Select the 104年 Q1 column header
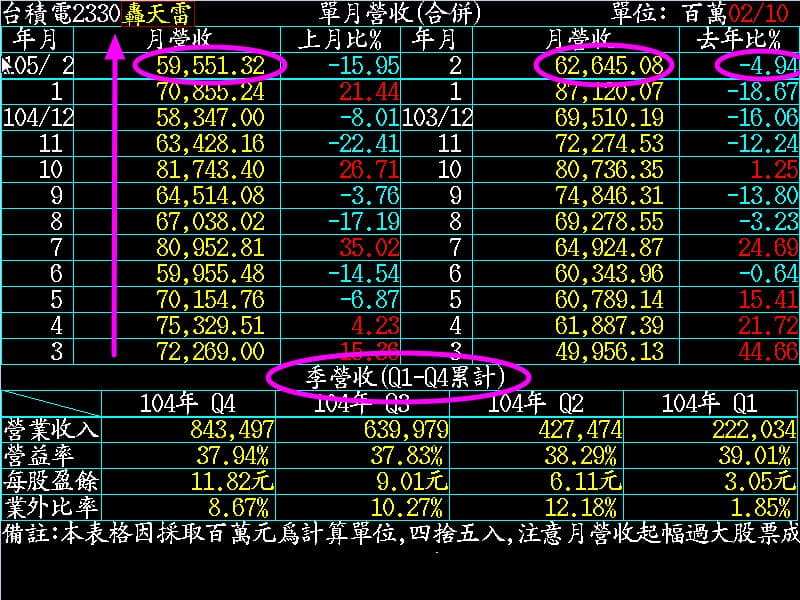 point(711,403)
